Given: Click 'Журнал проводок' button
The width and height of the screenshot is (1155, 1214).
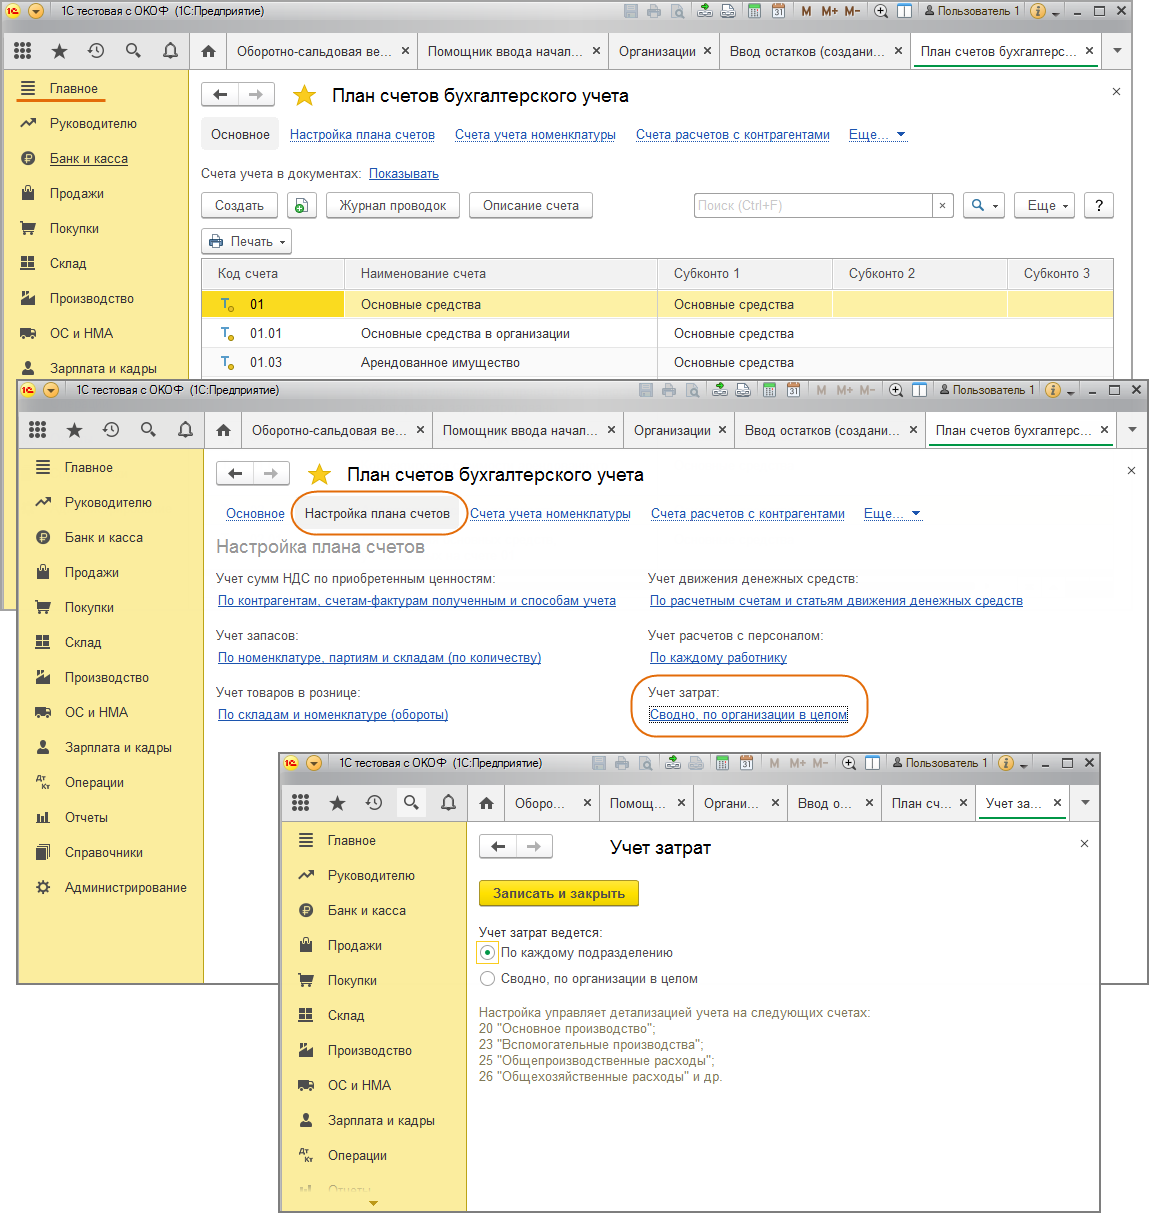Looking at the screenshot, I should pos(392,205).
